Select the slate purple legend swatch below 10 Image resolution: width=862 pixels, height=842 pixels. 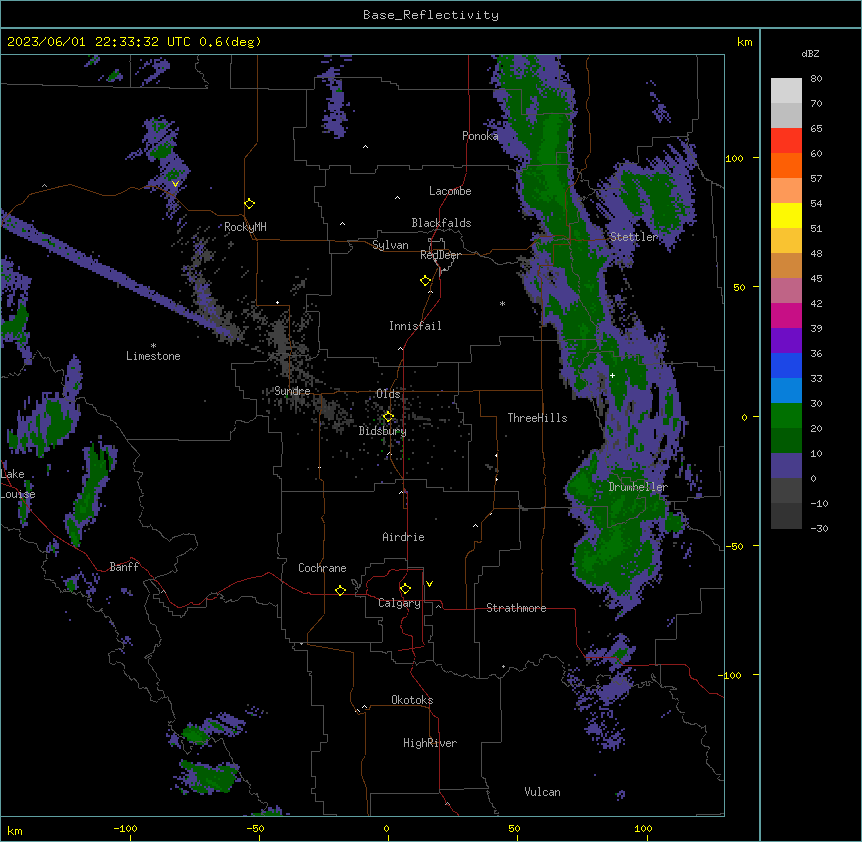[786, 466]
